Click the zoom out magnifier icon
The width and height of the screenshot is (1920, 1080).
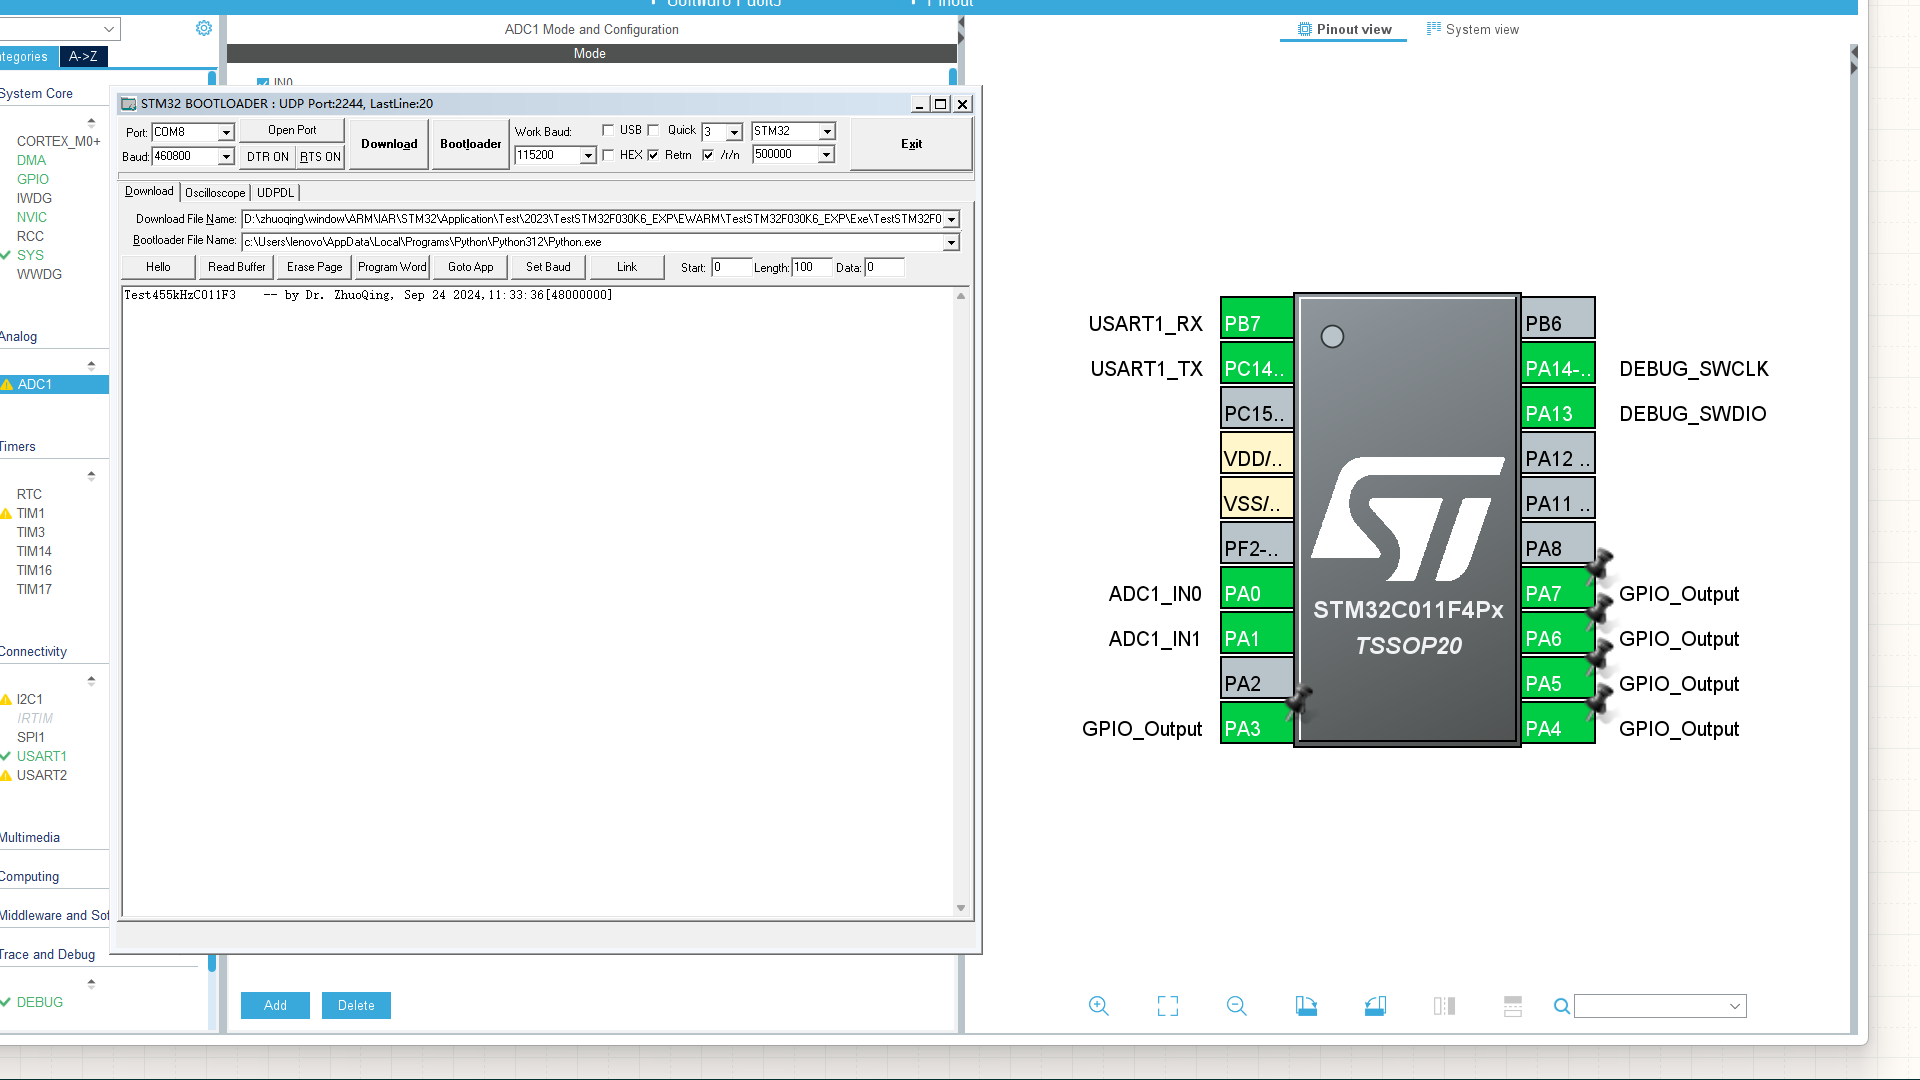click(x=1237, y=1006)
